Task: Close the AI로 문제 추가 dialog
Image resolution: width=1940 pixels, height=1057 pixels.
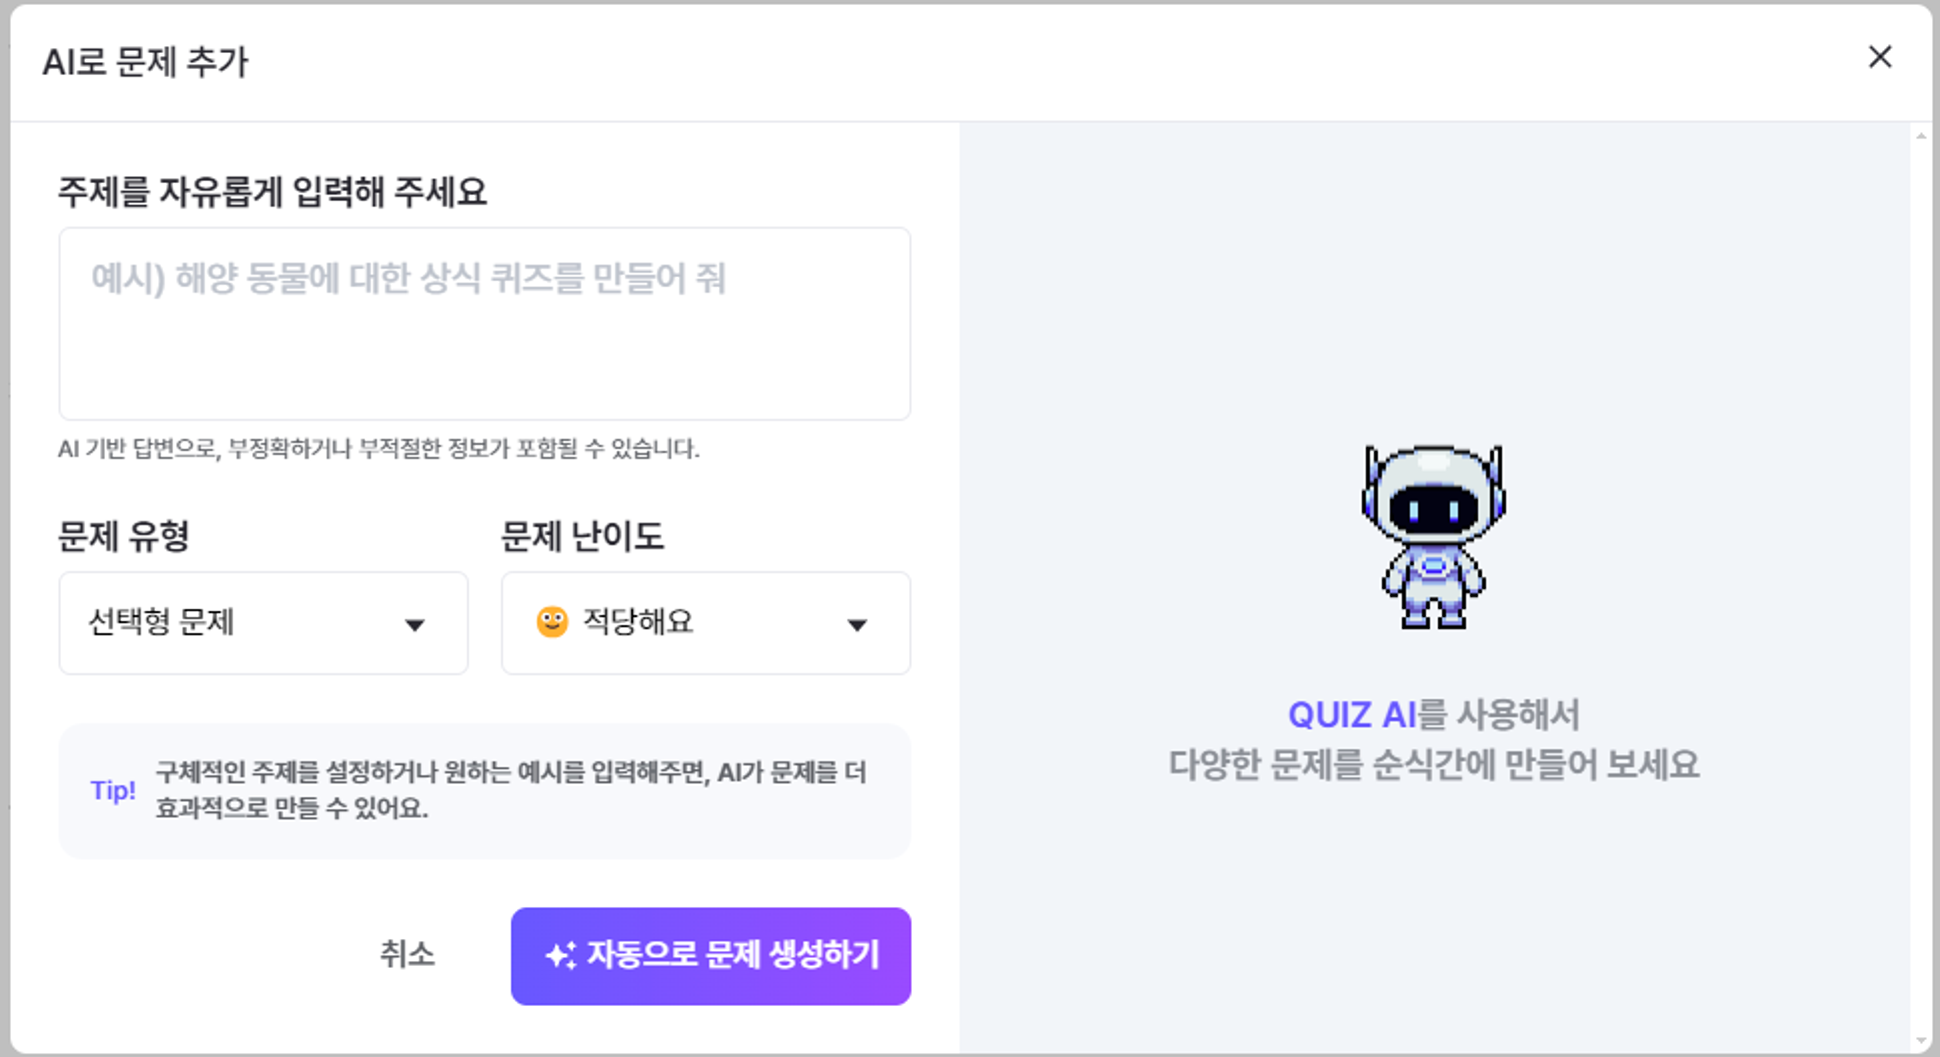Action: tap(1880, 57)
